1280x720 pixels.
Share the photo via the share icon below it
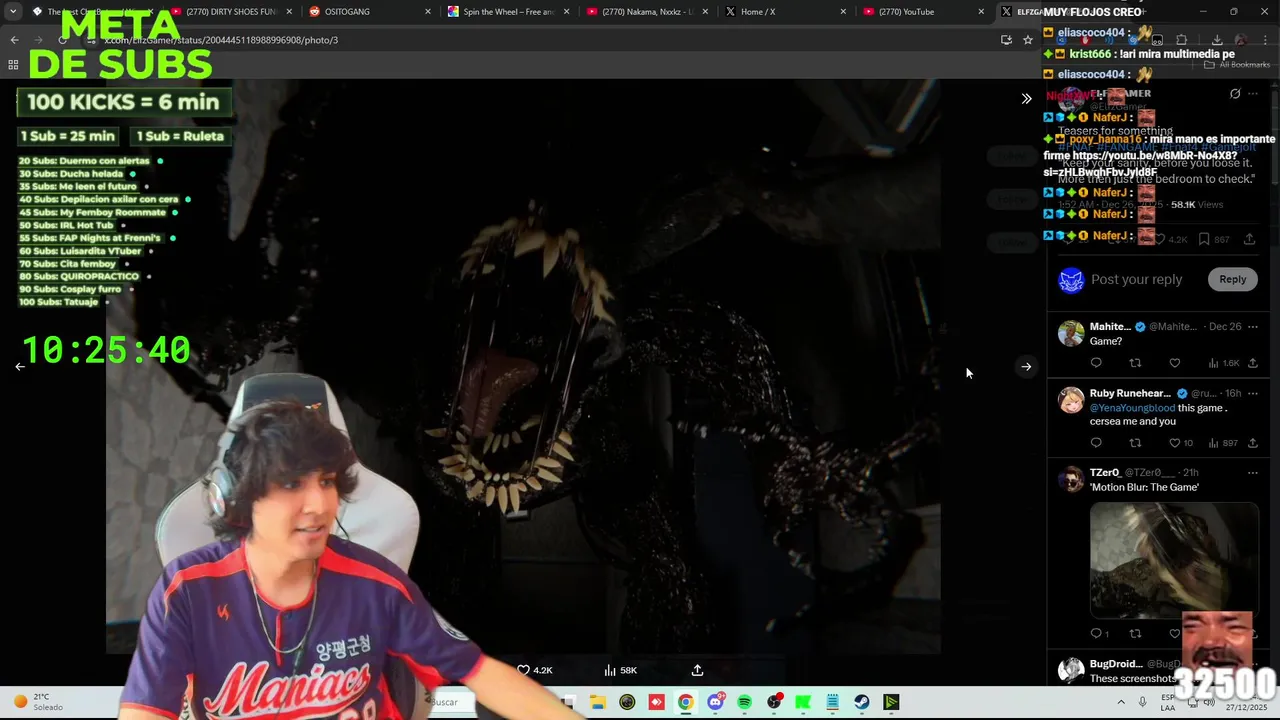point(697,670)
